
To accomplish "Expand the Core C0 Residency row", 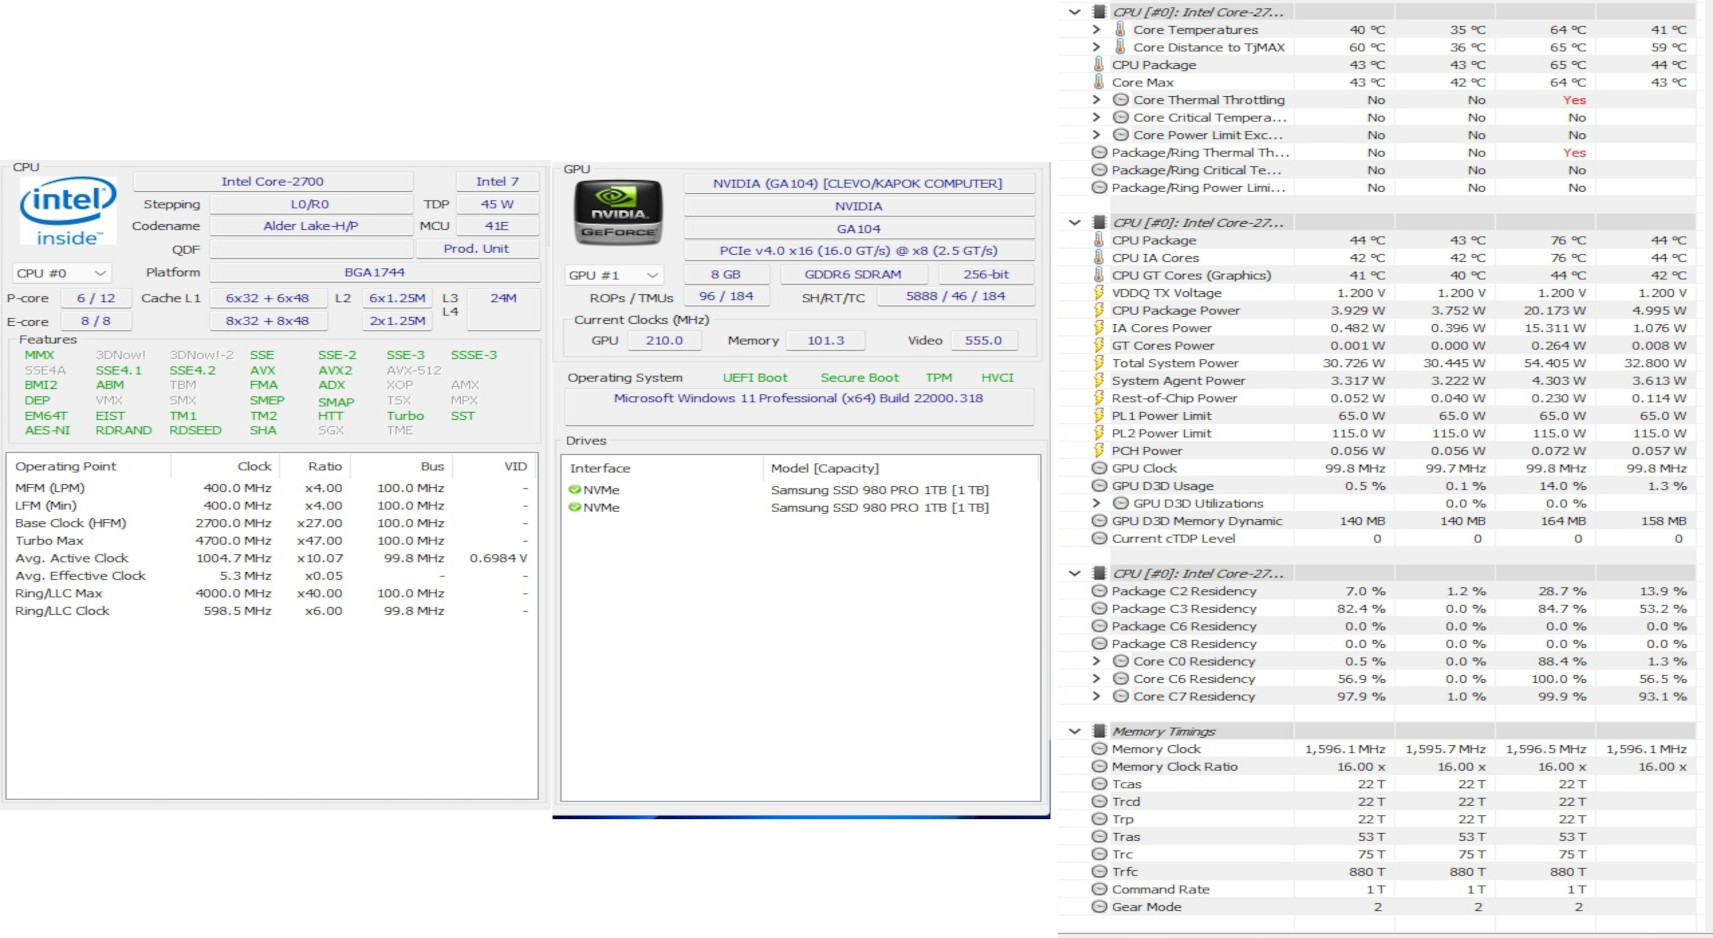I will [x=1096, y=661].
